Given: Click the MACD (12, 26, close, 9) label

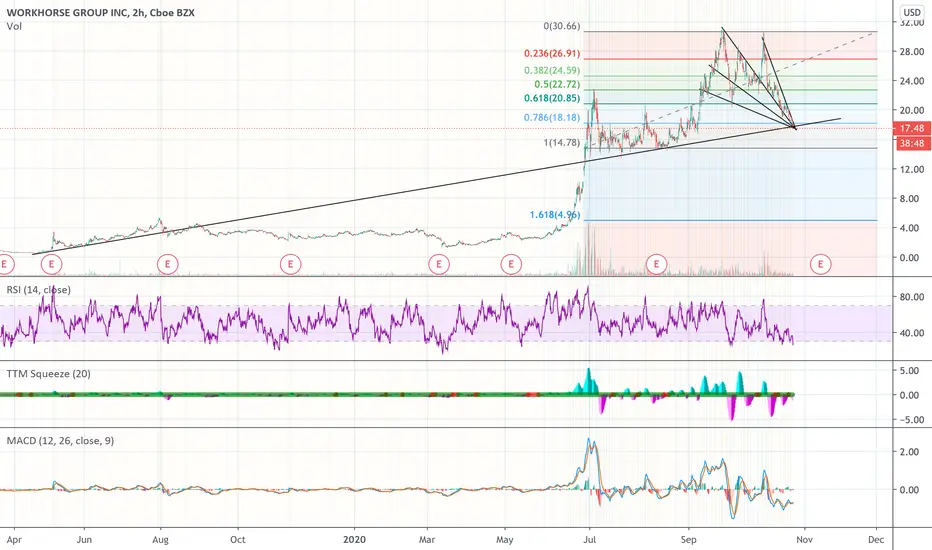Looking at the screenshot, I should pos(60,441).
